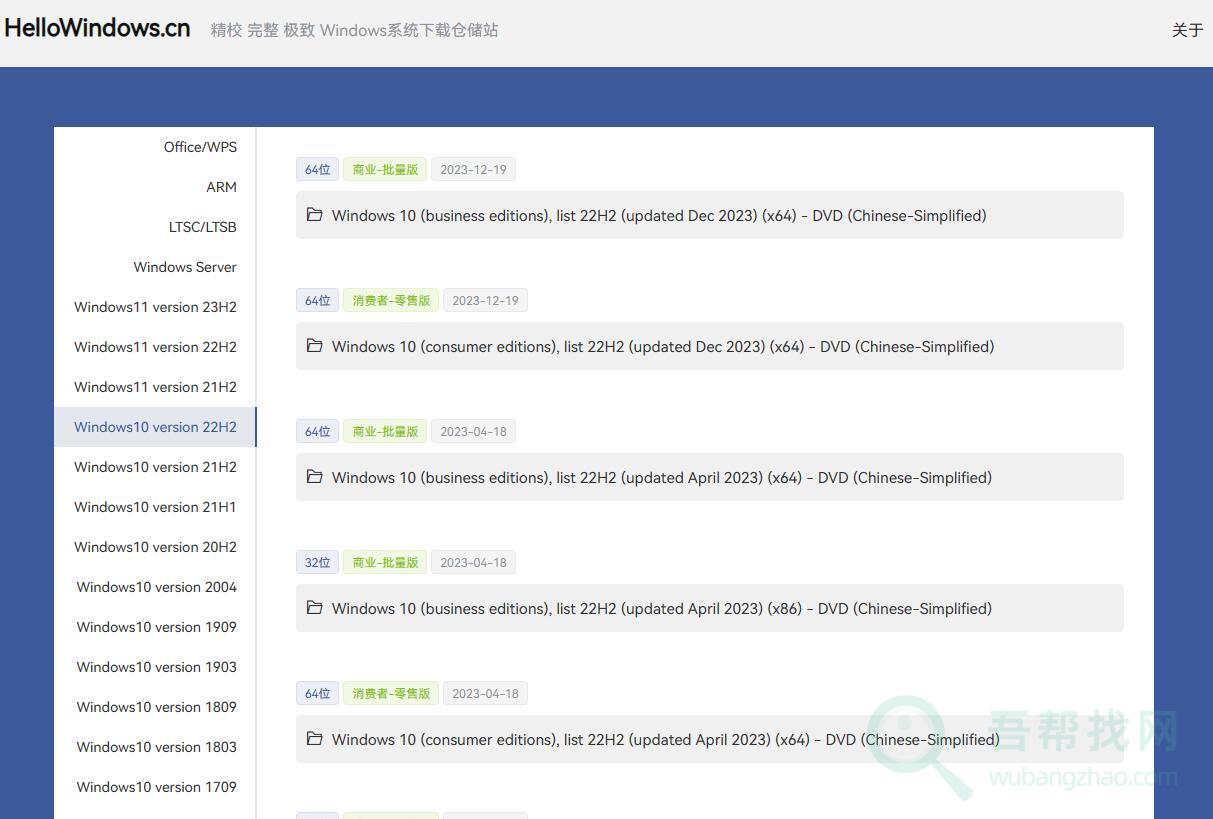
Task: Switch to Windows10 version 21H2
Action: tap(155, 467)
